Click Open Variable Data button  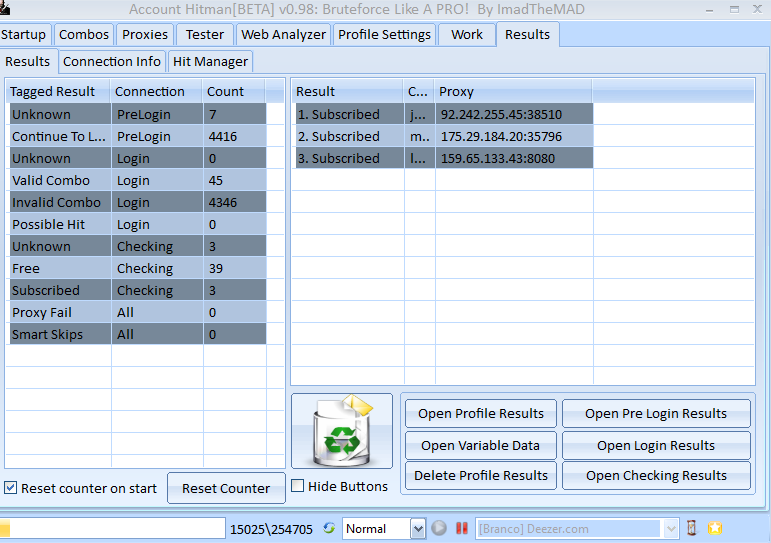(x=481, y=445)
